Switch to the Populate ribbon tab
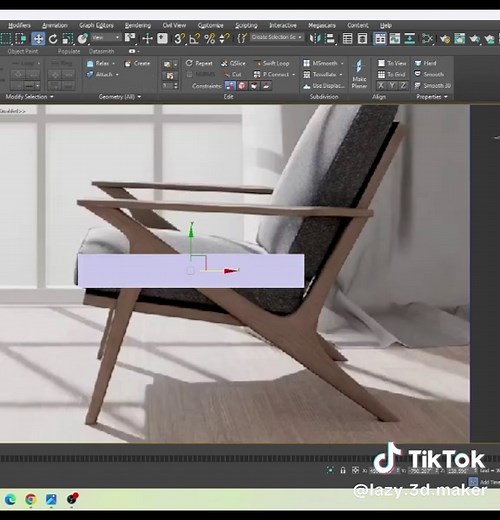This screenshot has width=500, height=520. [69, 51]
